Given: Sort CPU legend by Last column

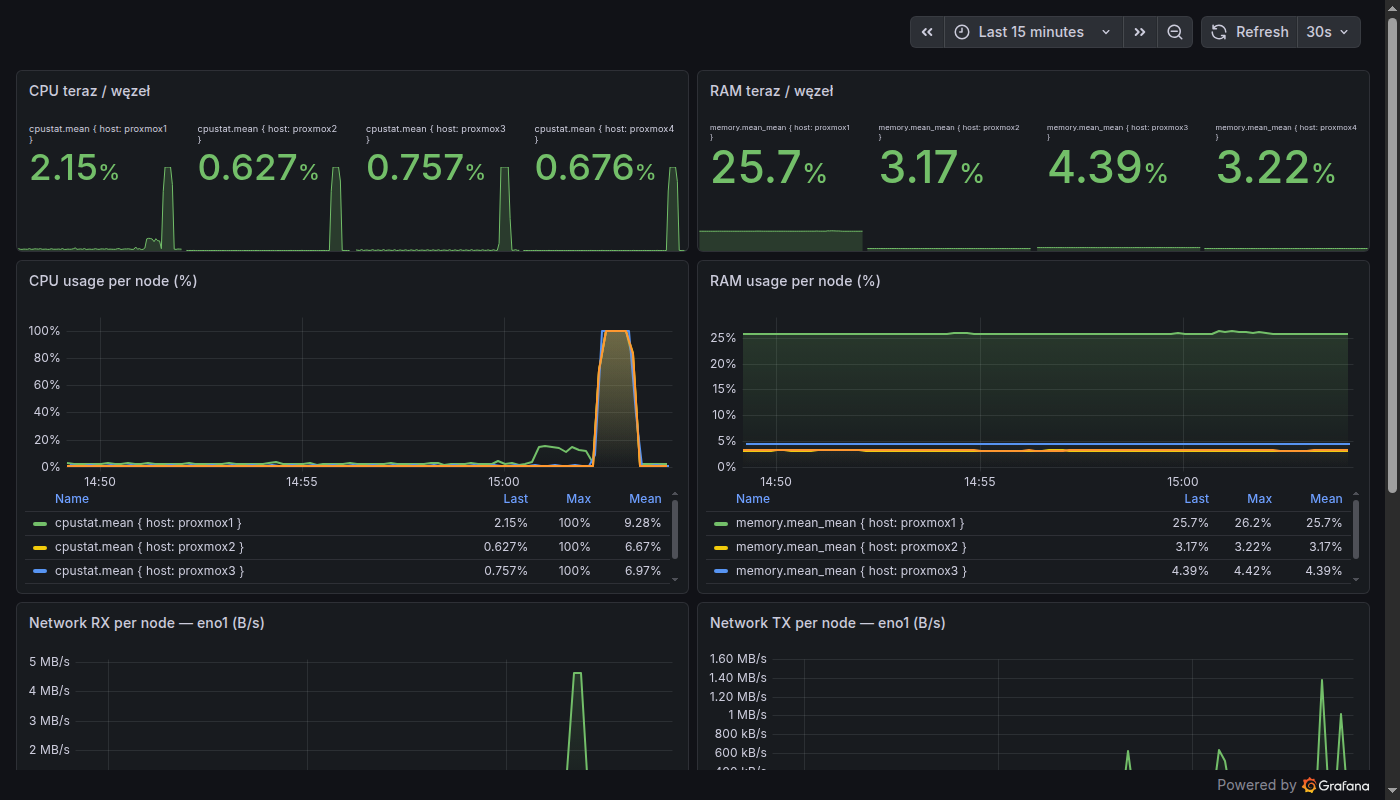Looking at the screenshot, I should tap(516, 499).
